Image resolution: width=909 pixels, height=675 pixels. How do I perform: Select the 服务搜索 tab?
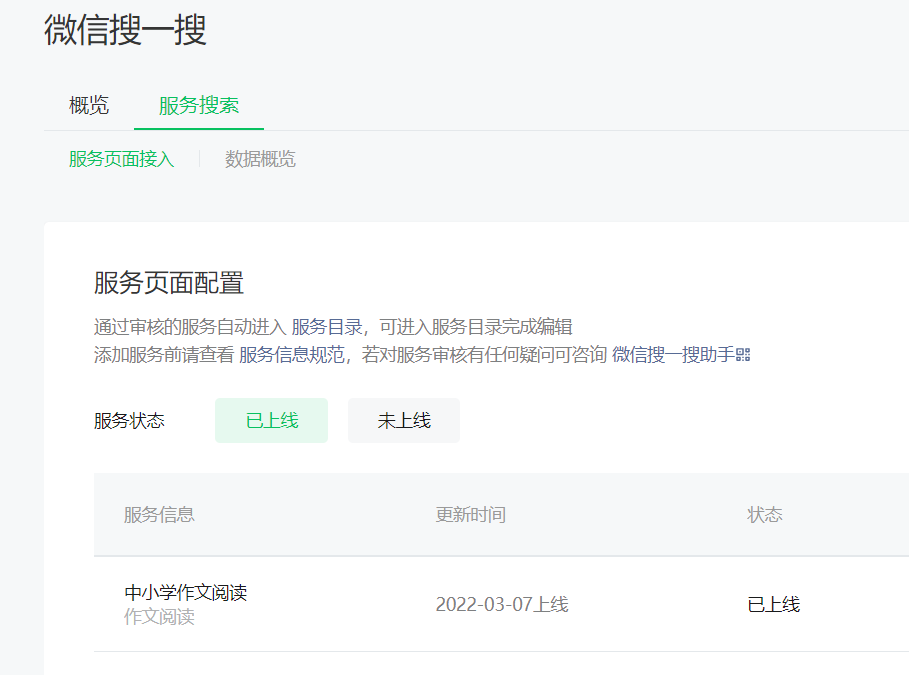point(199,106)
